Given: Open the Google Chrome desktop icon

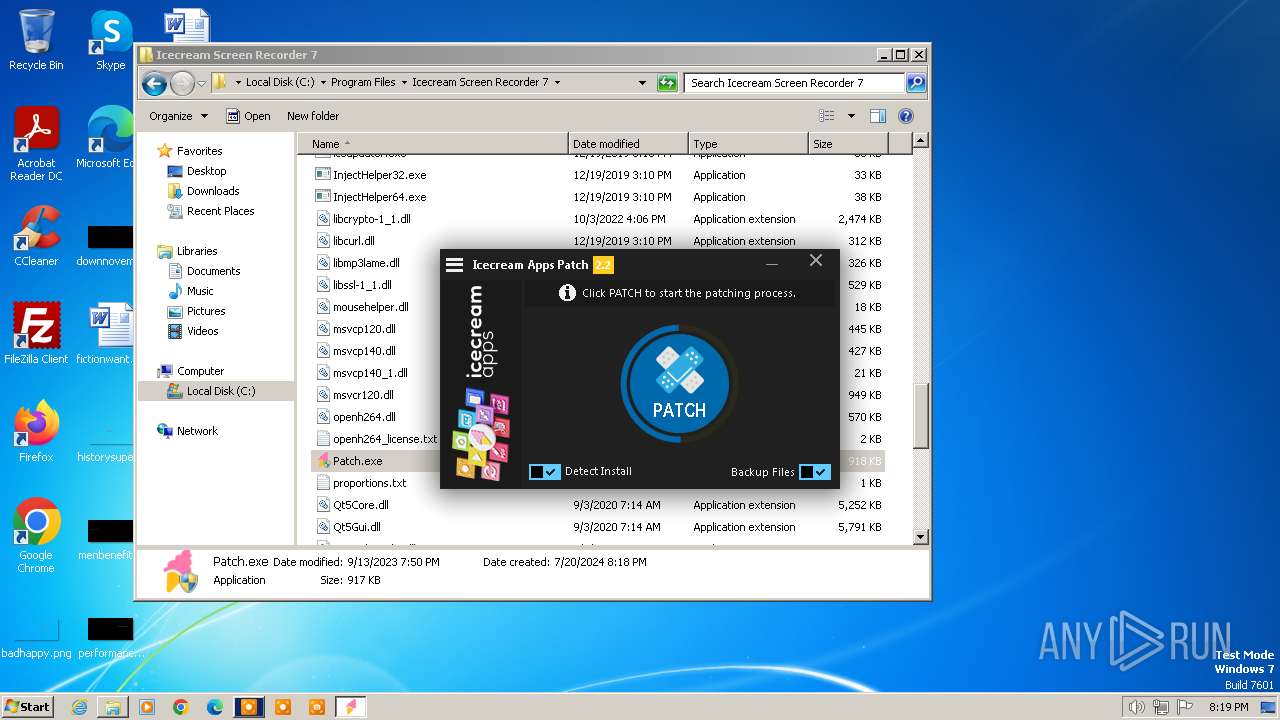Looking at the screenshot, I should 36,536.
